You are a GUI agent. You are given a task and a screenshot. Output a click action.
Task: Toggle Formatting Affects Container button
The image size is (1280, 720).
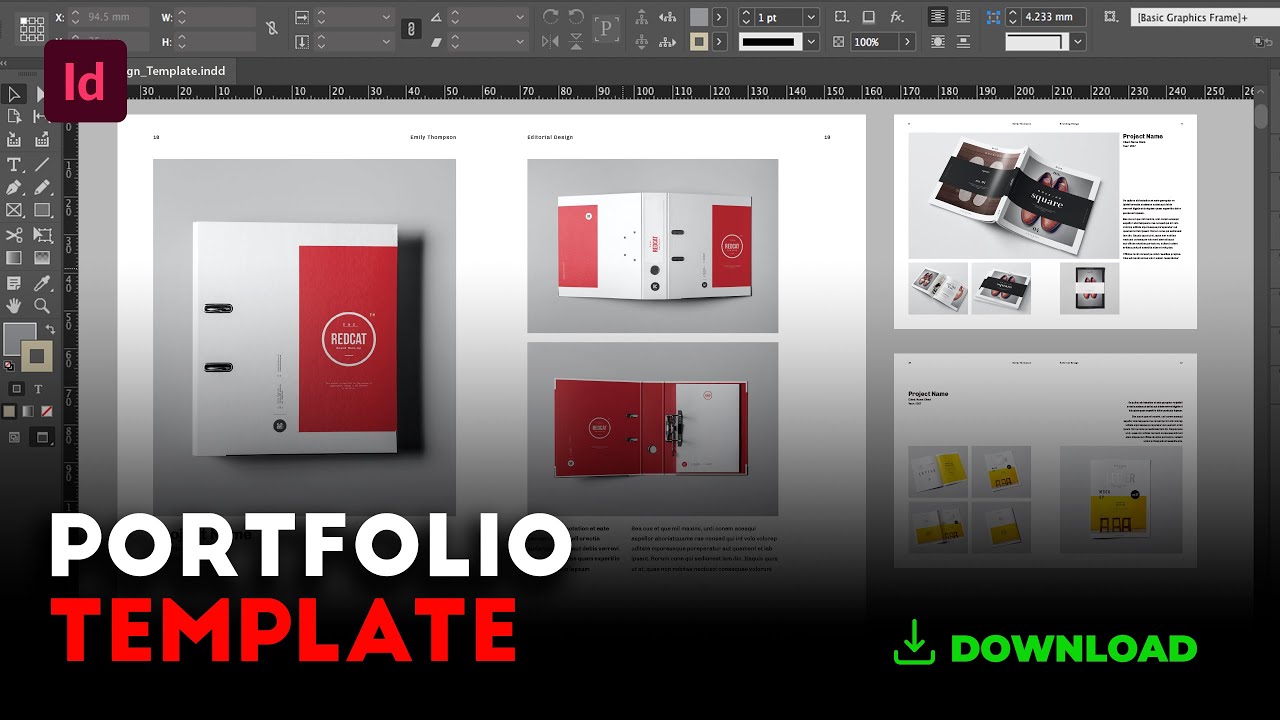pyautogui.click(x=14, y=388)
